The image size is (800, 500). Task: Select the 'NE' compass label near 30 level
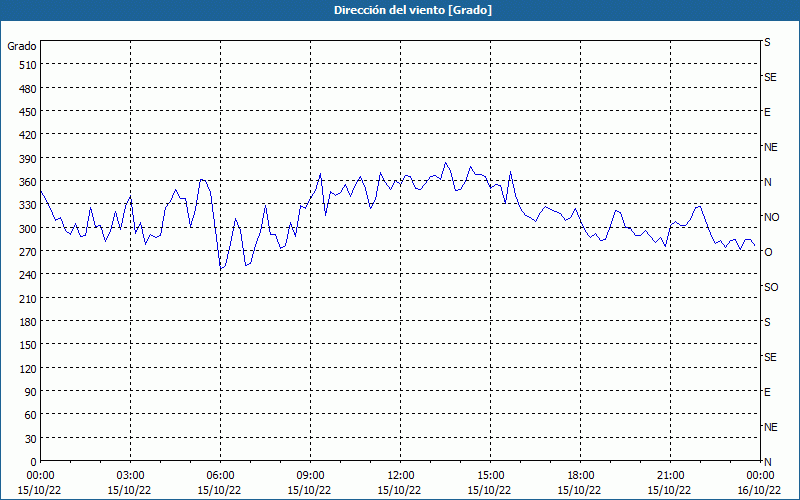[770, 427]
